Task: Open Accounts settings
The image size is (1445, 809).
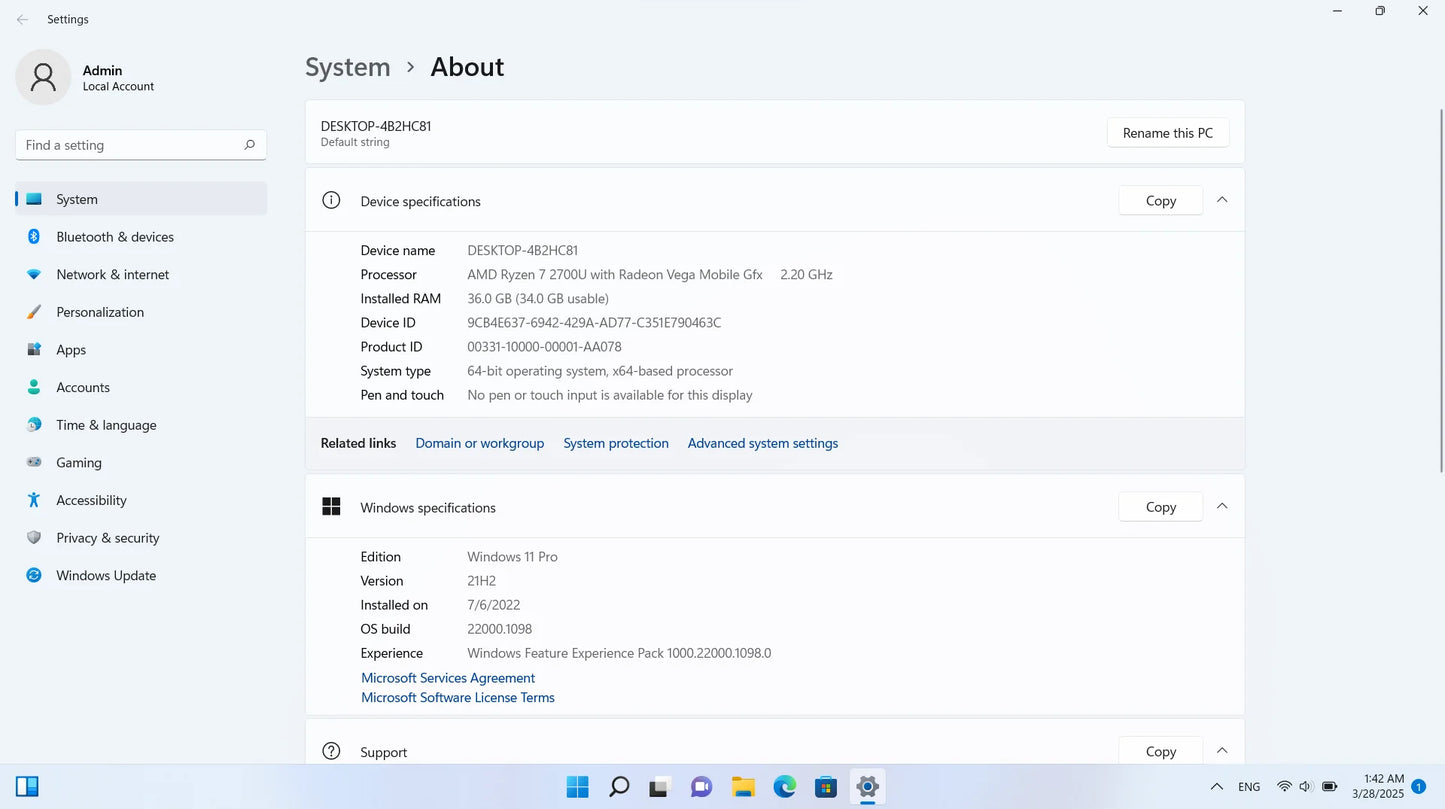Action: (83, 387)
